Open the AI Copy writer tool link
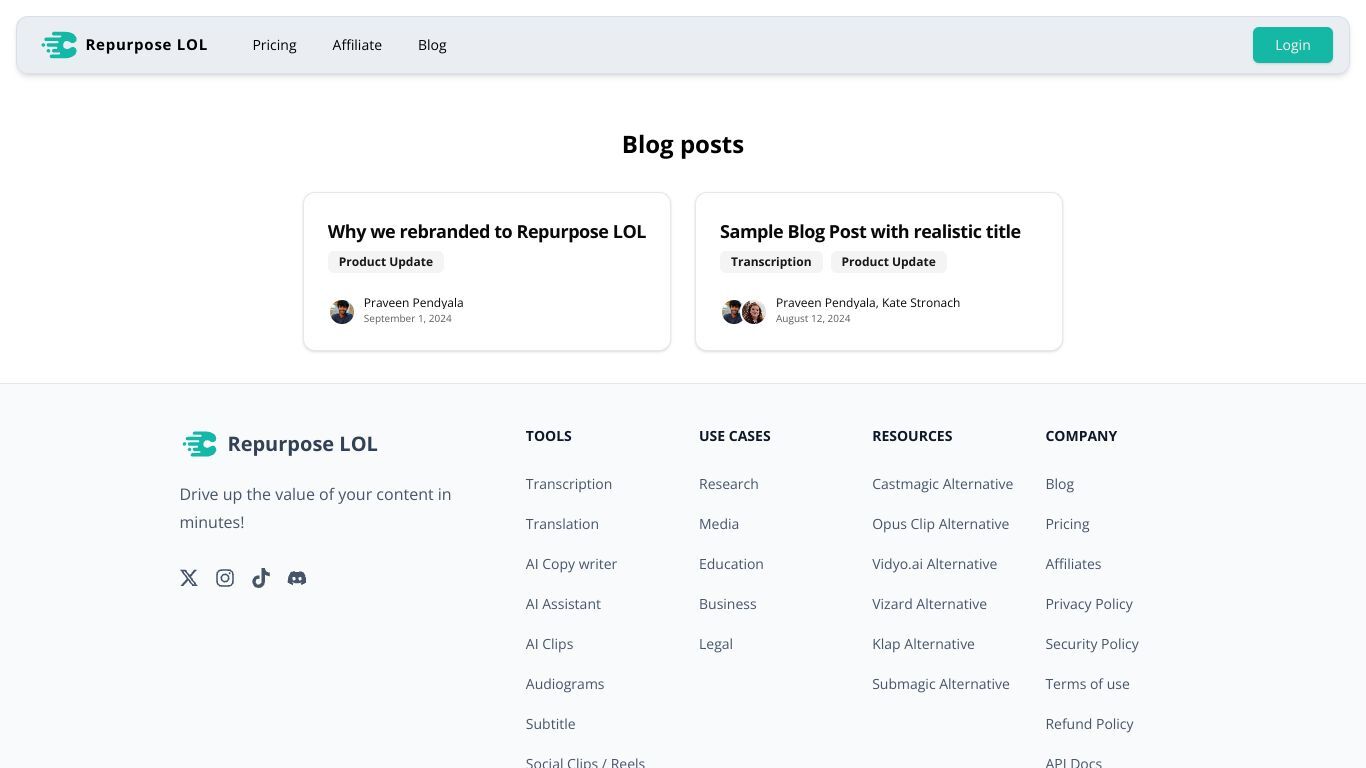1366x768 pixels. click(x=571, y=564)
